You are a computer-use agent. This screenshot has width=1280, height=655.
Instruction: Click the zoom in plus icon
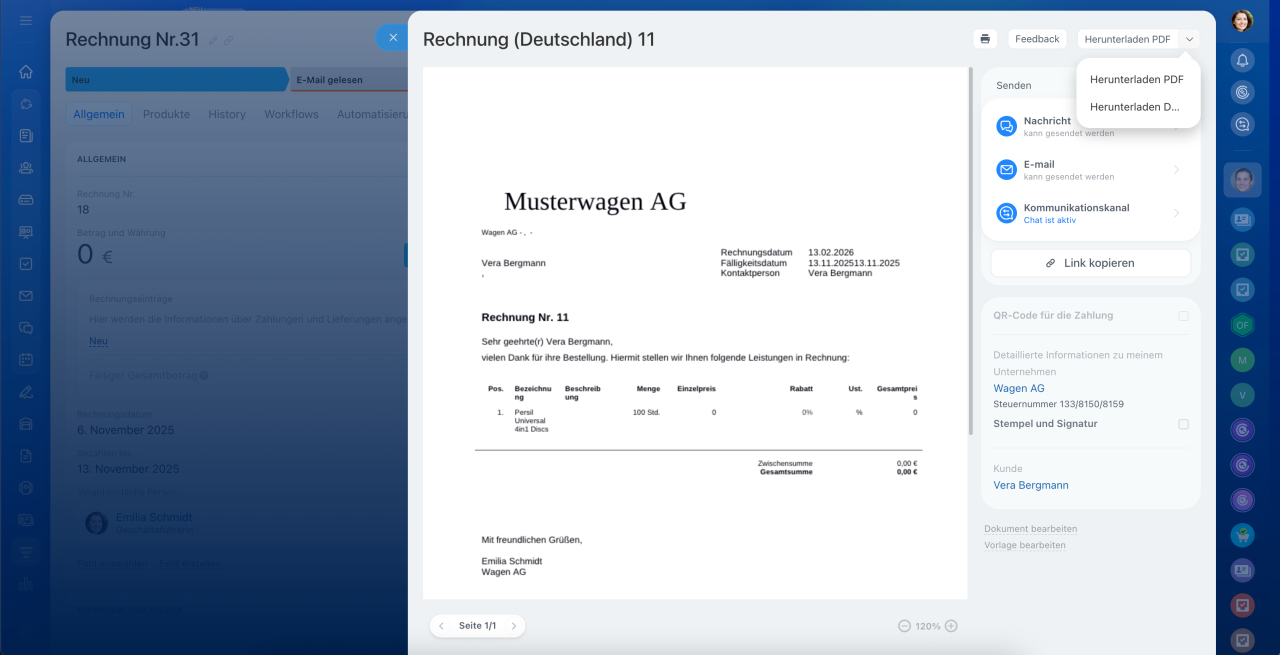pyautogui.click(x=951, y=626)
